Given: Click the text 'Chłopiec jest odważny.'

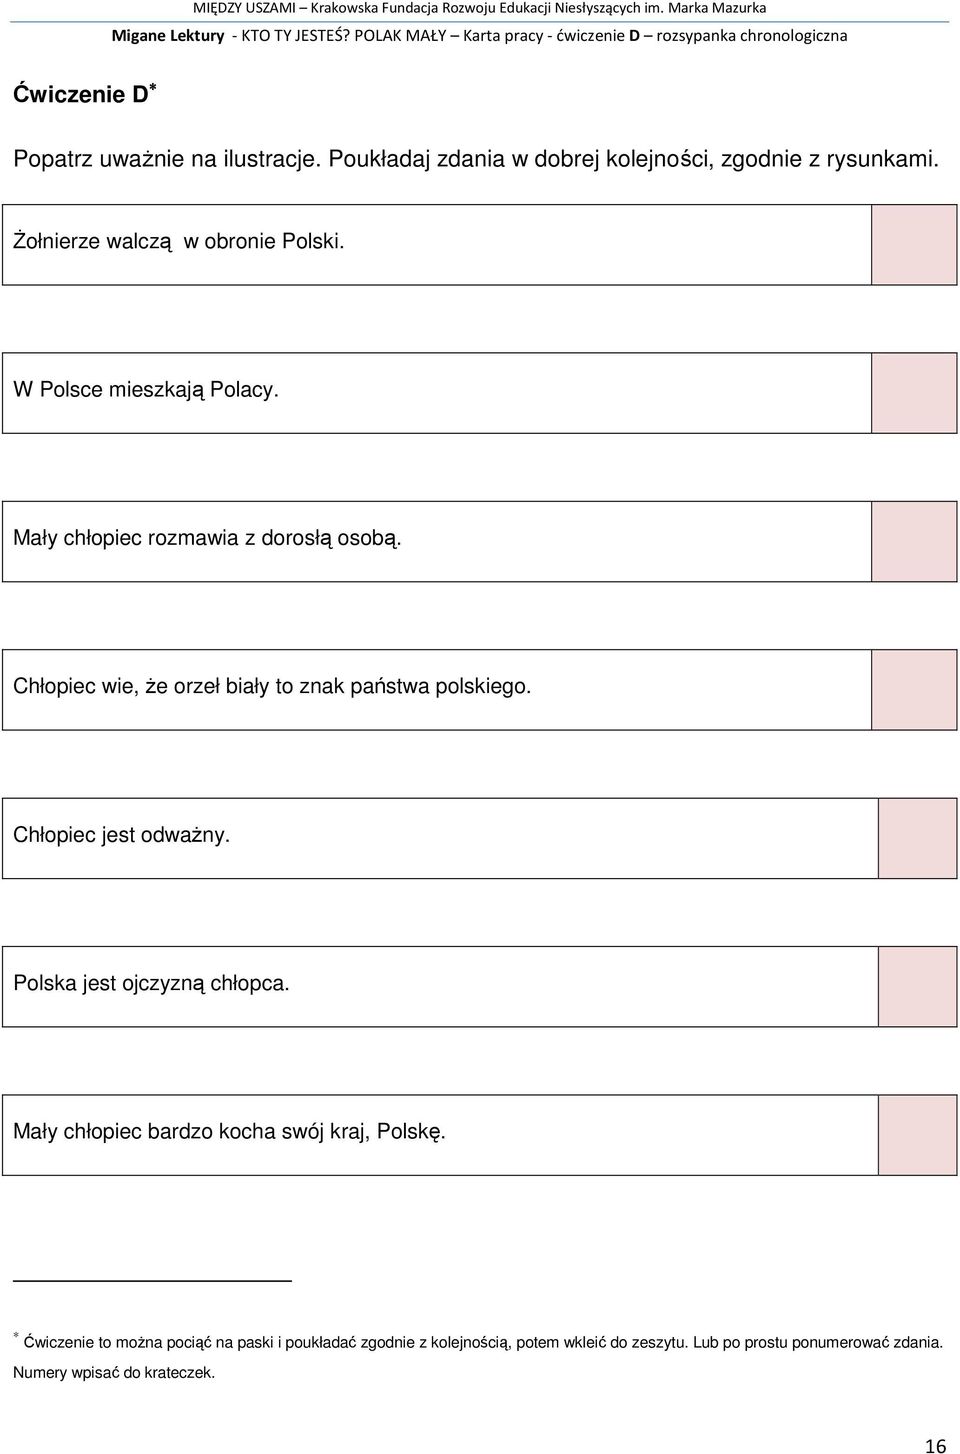Looking at the screenshot, I should tap(122, 835).
